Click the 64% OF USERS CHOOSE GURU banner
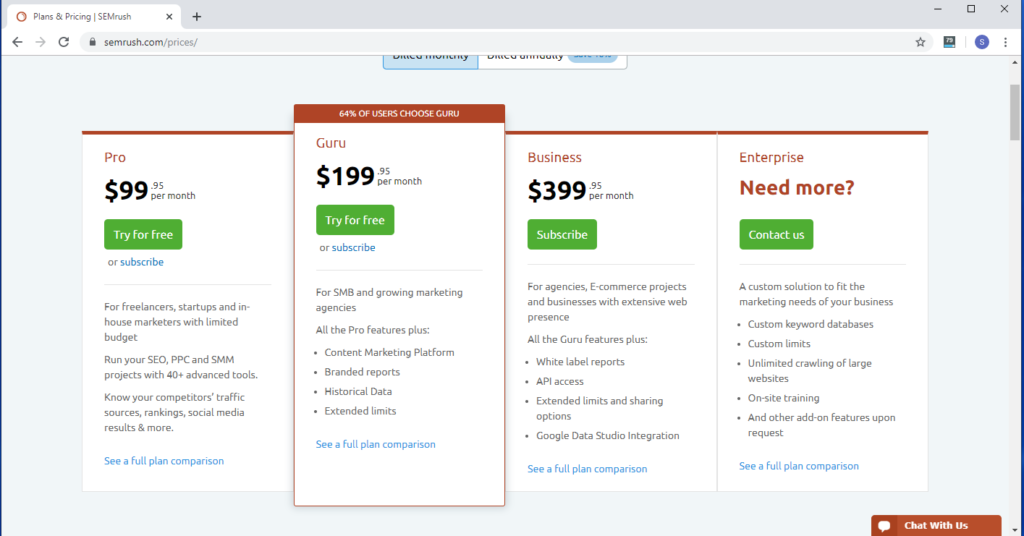 (399, 114)
